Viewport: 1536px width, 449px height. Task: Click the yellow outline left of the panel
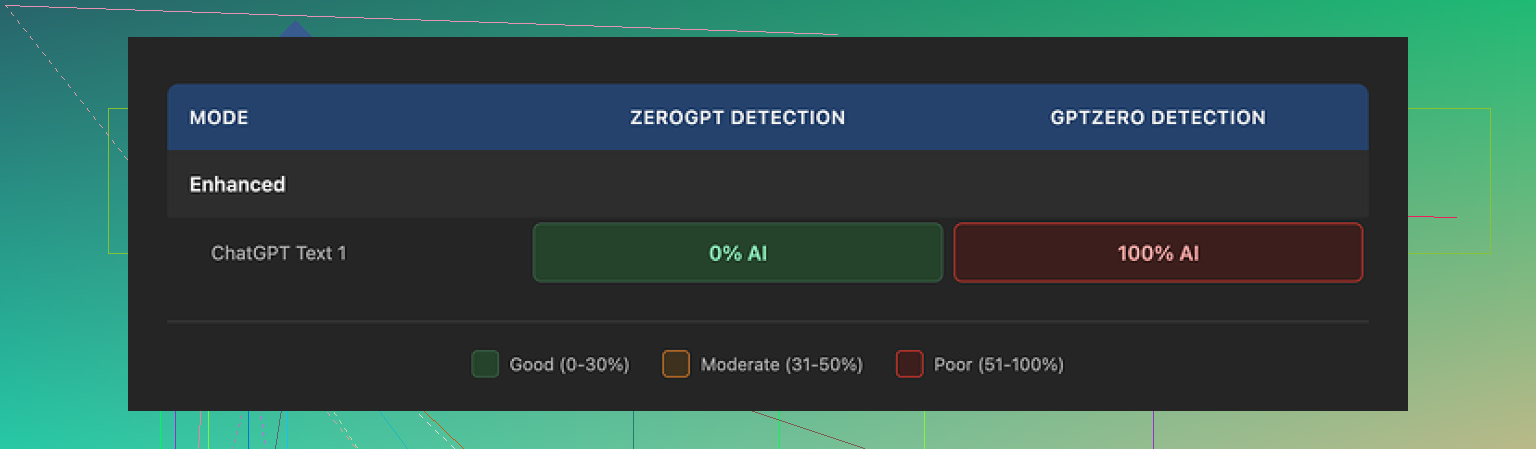(109, 180)
